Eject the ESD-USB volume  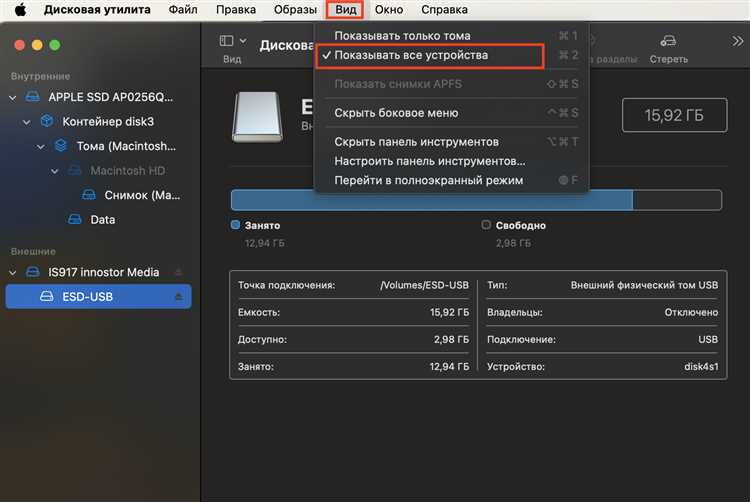[x=178, y=296]
